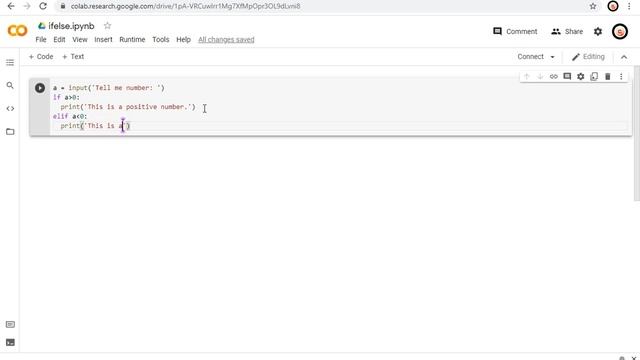This screenshot has width=640, height=360.
Task: Delete the cell with trash icon
Action: point(607,76)
